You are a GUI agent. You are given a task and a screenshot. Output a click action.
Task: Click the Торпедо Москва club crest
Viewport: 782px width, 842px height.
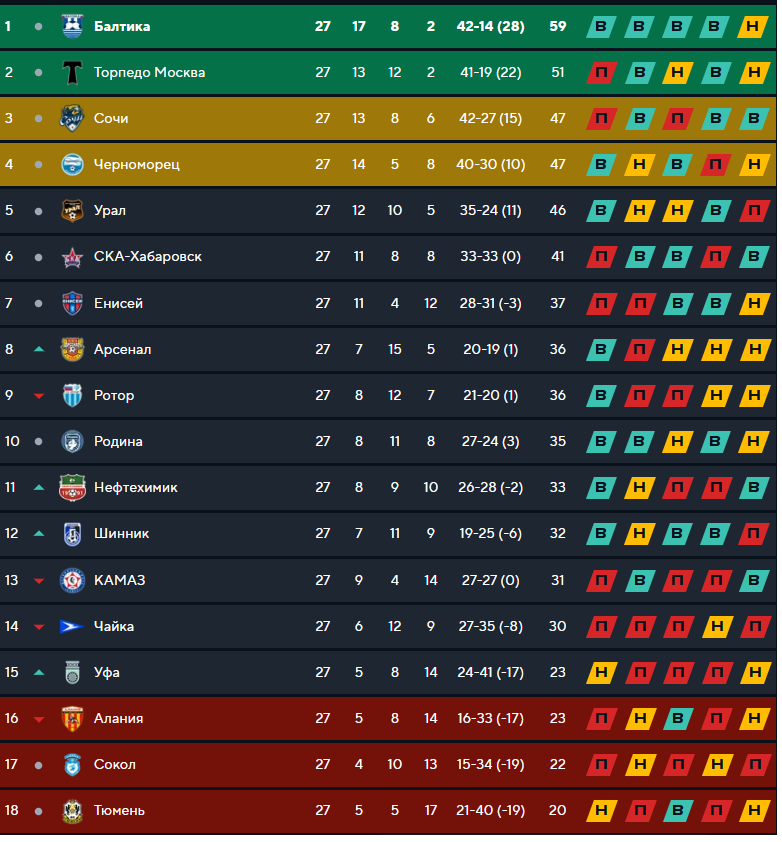click(72, 72)
